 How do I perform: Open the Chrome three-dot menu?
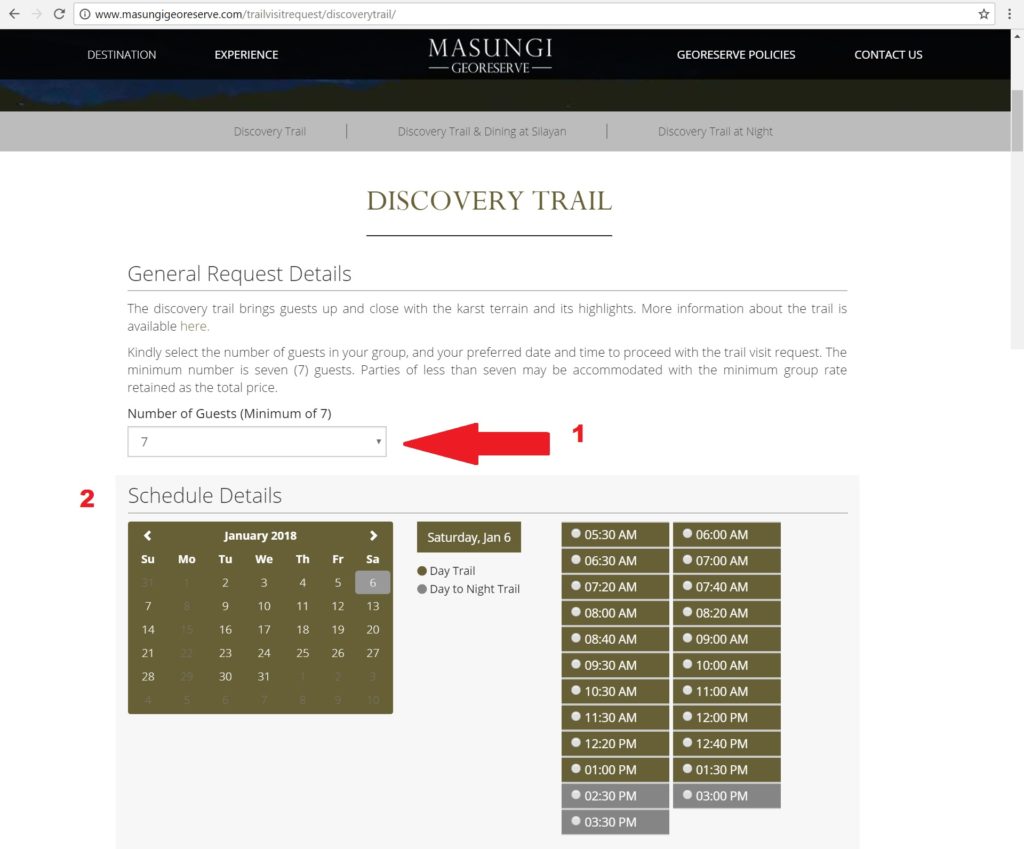1009,14
